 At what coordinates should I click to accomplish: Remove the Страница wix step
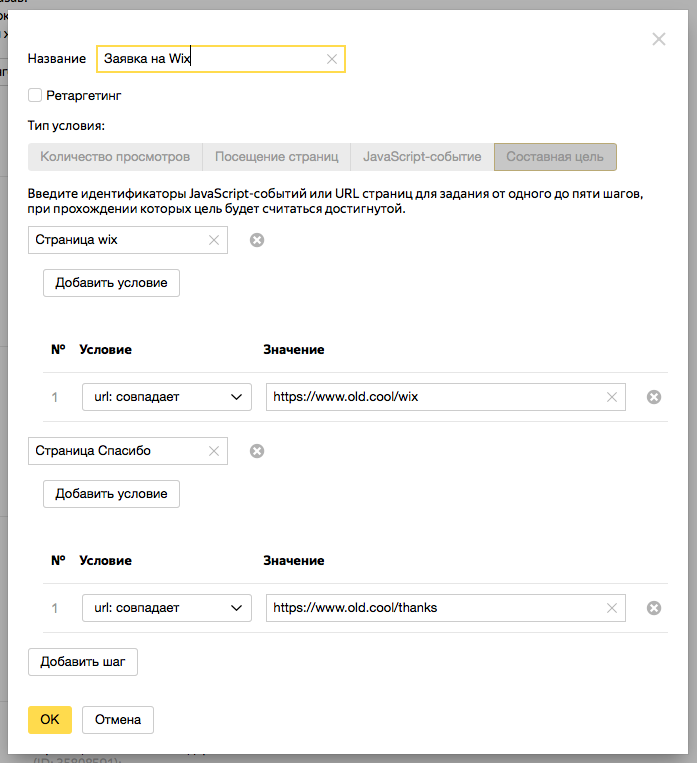point(257,240)
